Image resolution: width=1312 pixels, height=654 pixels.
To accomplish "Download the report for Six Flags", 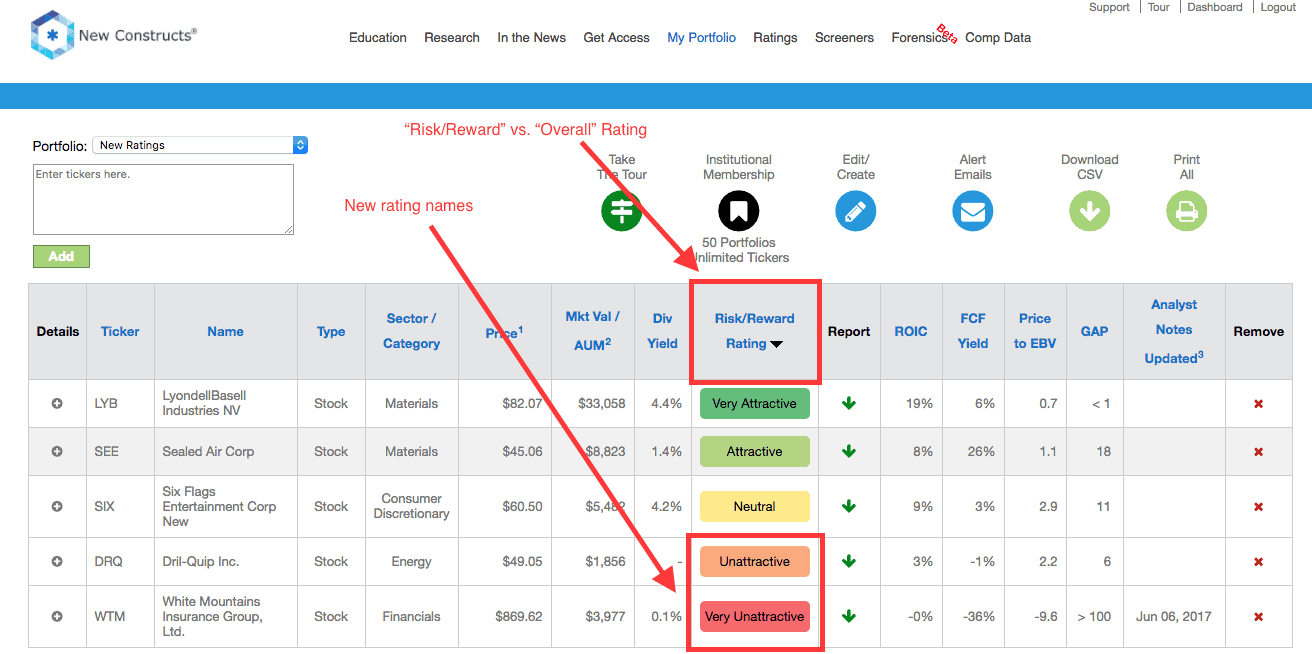I will pyautogui.click(x=849, y=506).
